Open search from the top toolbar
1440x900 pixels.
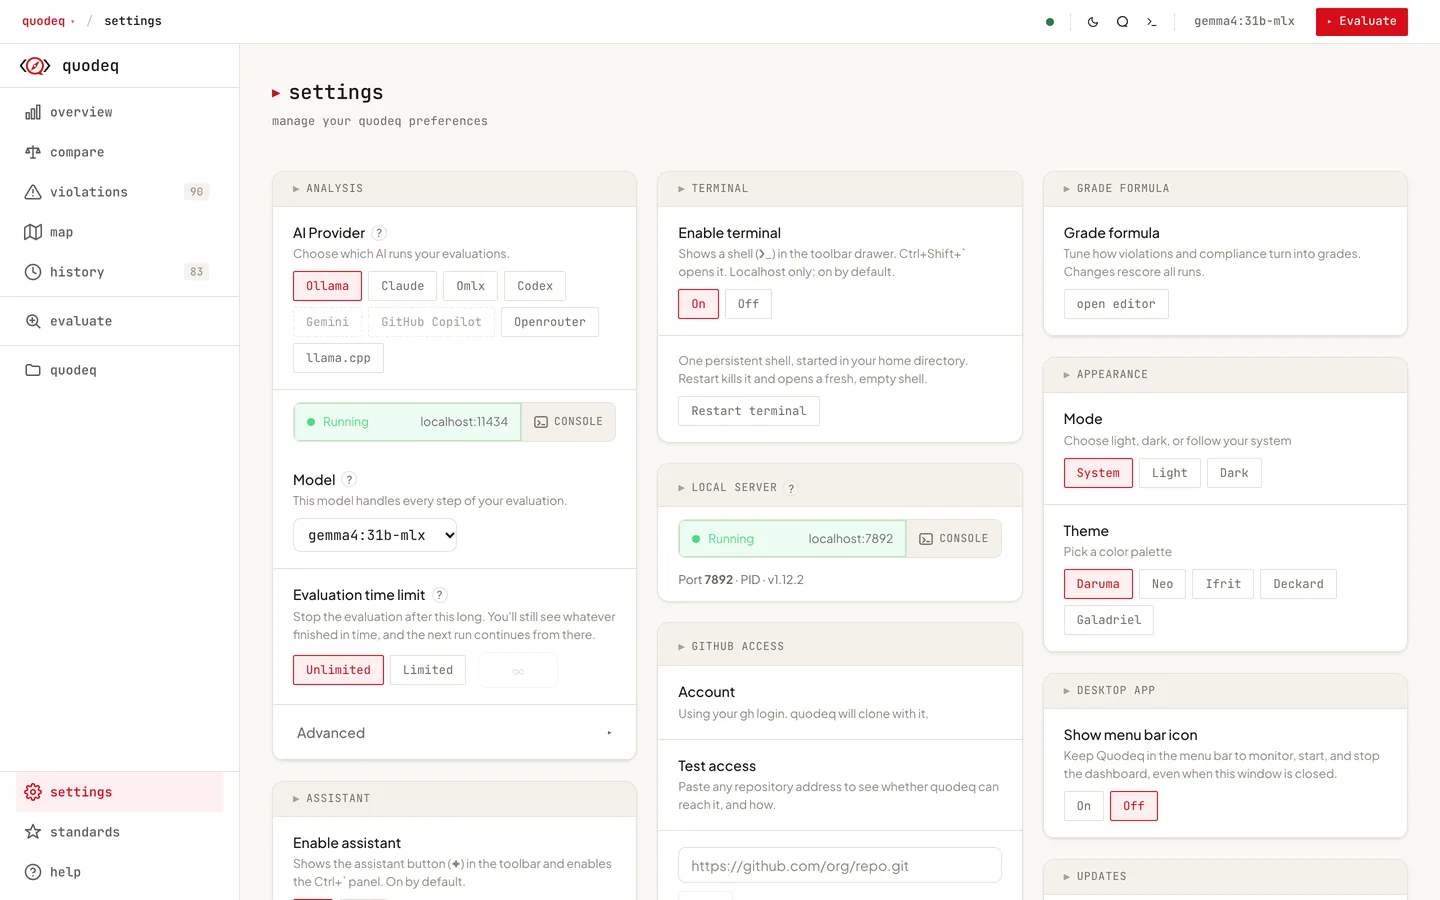[1123, 21]
